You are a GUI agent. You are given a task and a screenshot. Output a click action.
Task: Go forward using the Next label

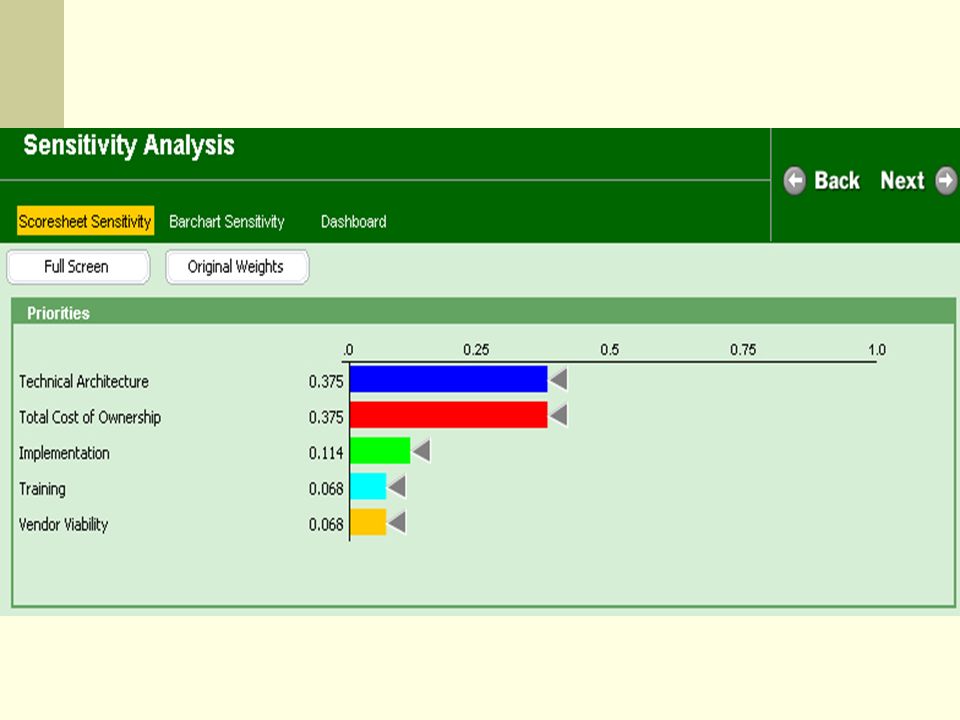(902, 181)
